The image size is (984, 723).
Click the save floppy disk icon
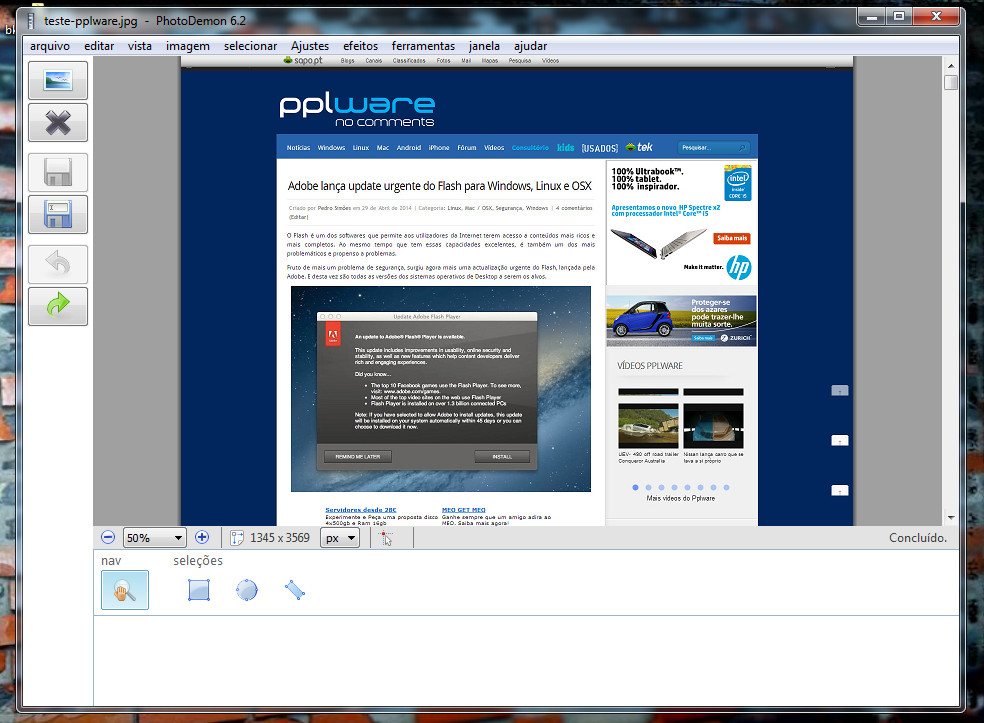pyautogui.click(x=58, y=172)
